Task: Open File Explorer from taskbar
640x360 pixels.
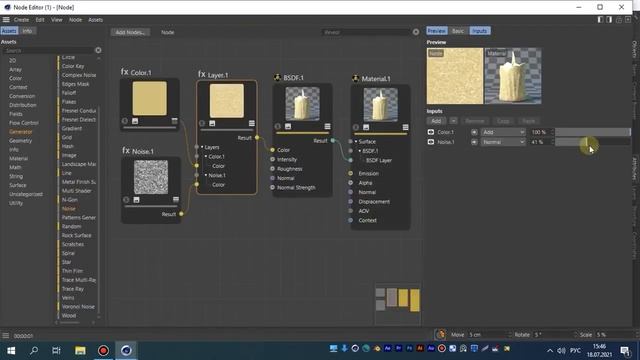Action: click(80, 350)
